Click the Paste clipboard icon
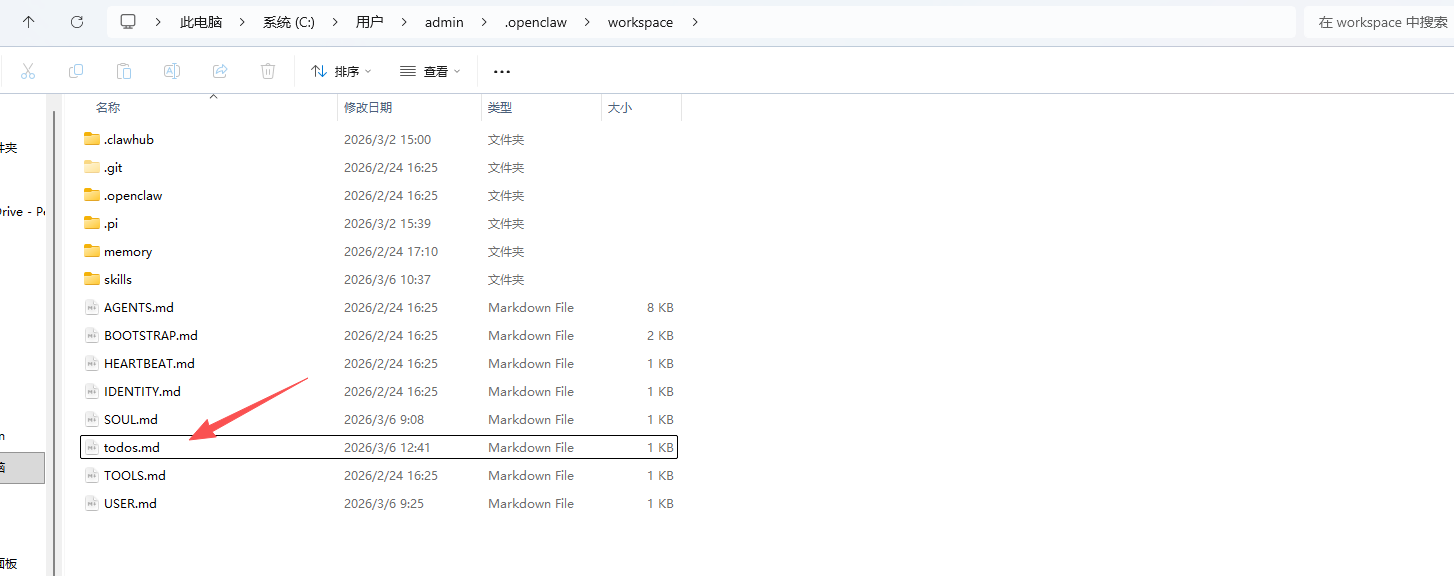 pos(124,71)
